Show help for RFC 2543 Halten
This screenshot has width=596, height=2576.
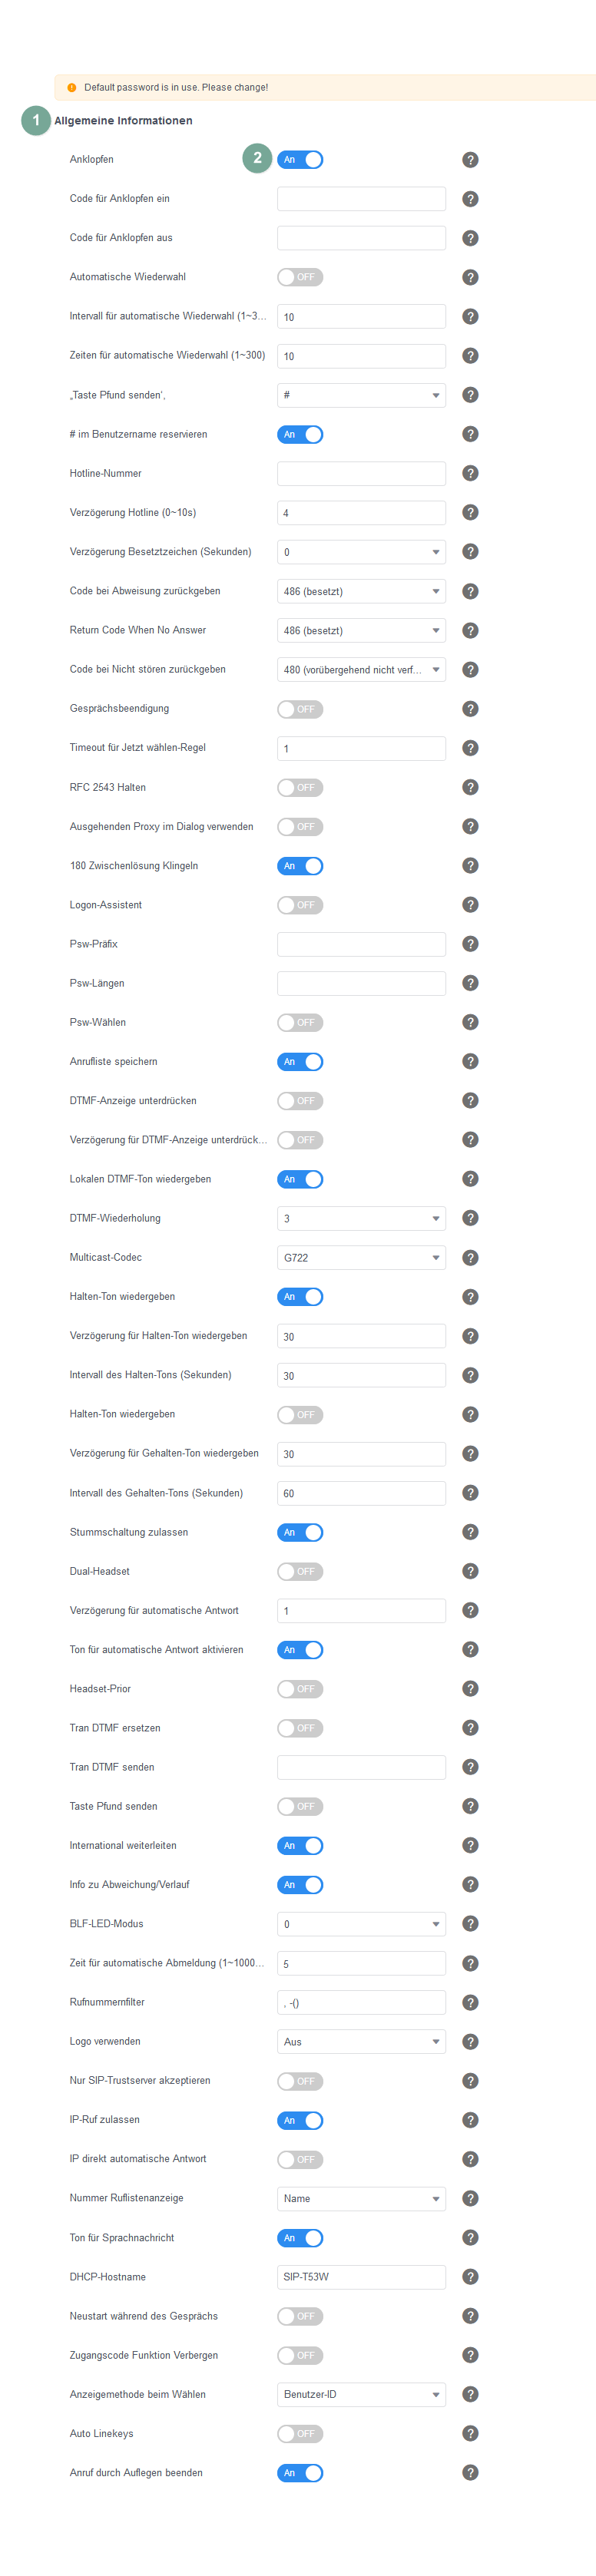(470, 787)
